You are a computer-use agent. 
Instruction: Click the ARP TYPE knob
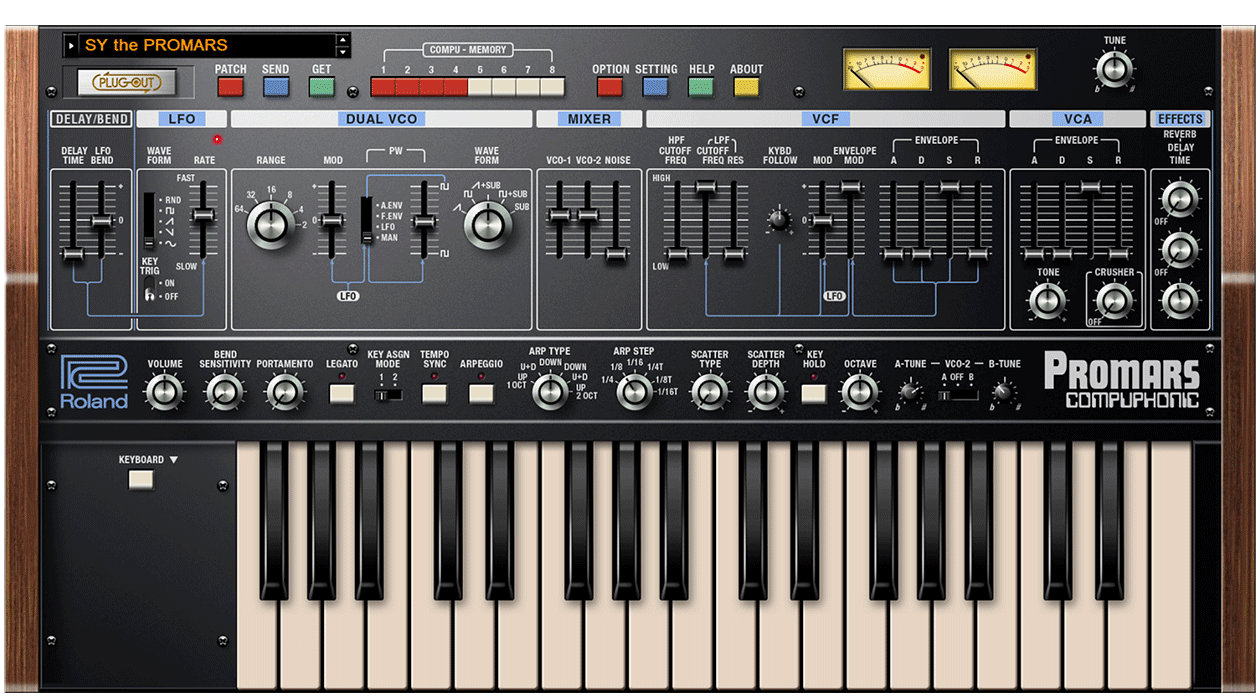point(549,392)
